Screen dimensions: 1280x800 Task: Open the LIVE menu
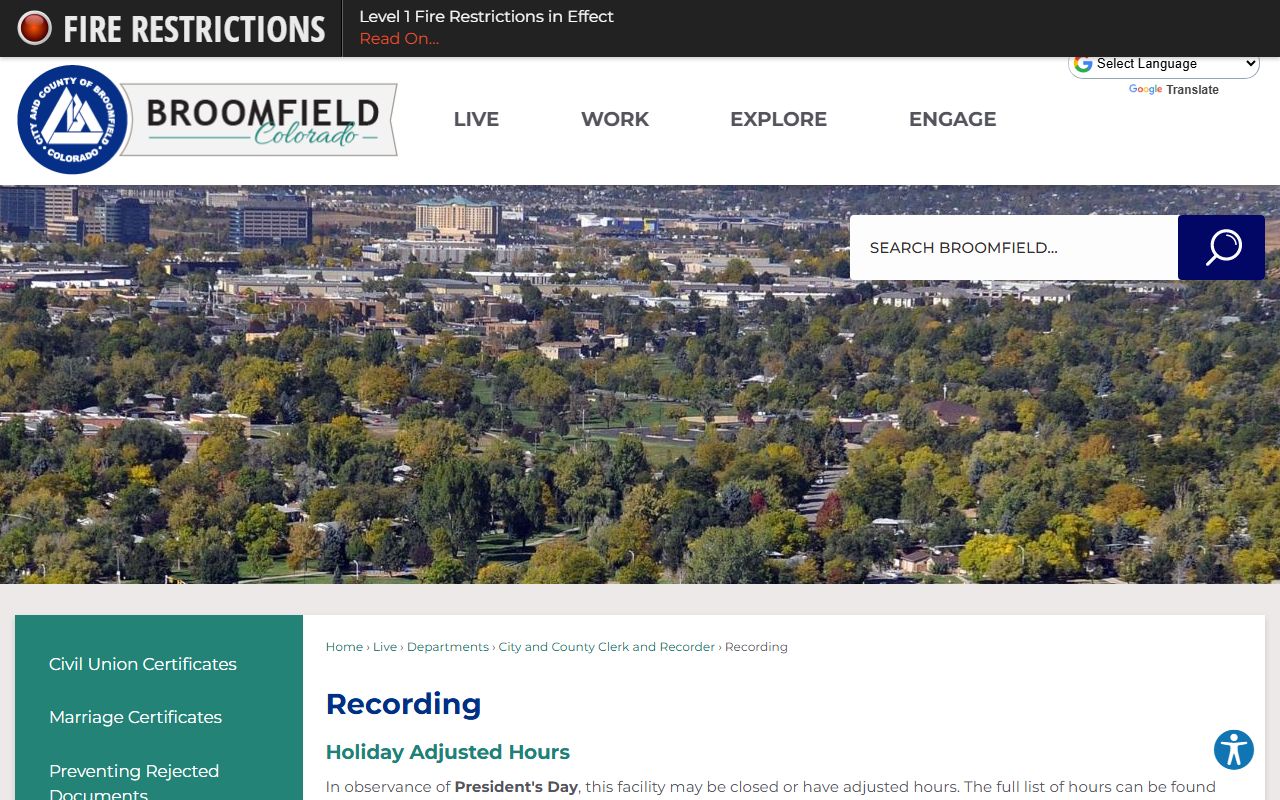click(x=476, y=119)
